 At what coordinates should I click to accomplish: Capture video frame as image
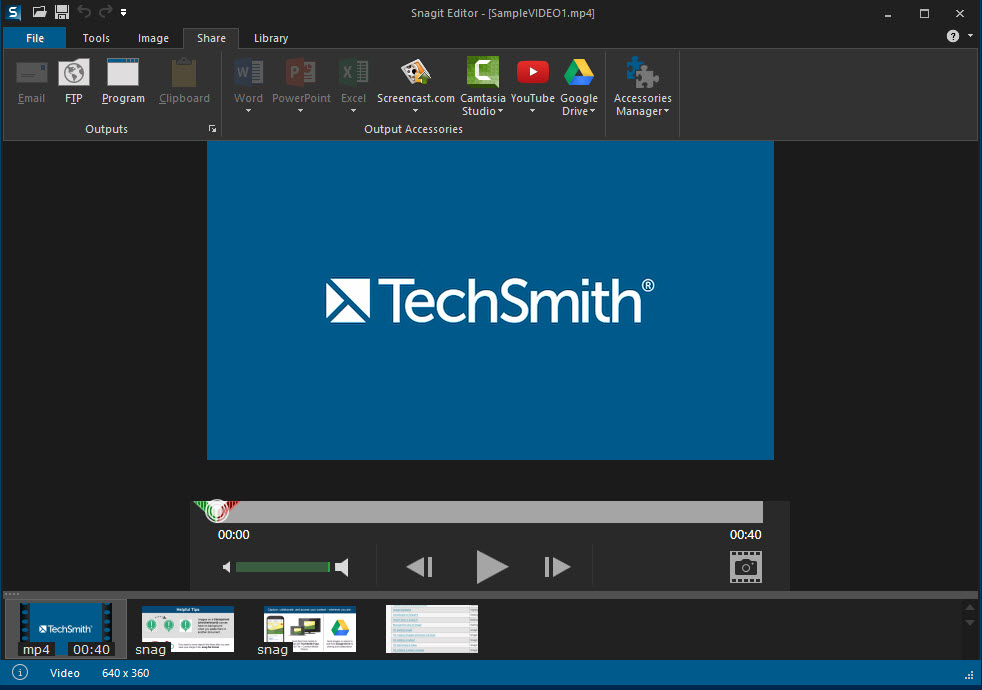click(746, 567)
